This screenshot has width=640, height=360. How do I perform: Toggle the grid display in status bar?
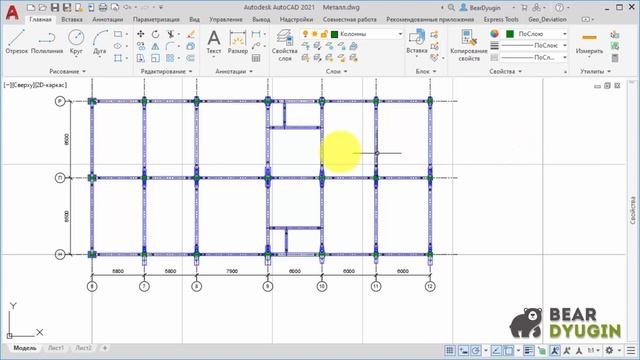pos(450,350)
